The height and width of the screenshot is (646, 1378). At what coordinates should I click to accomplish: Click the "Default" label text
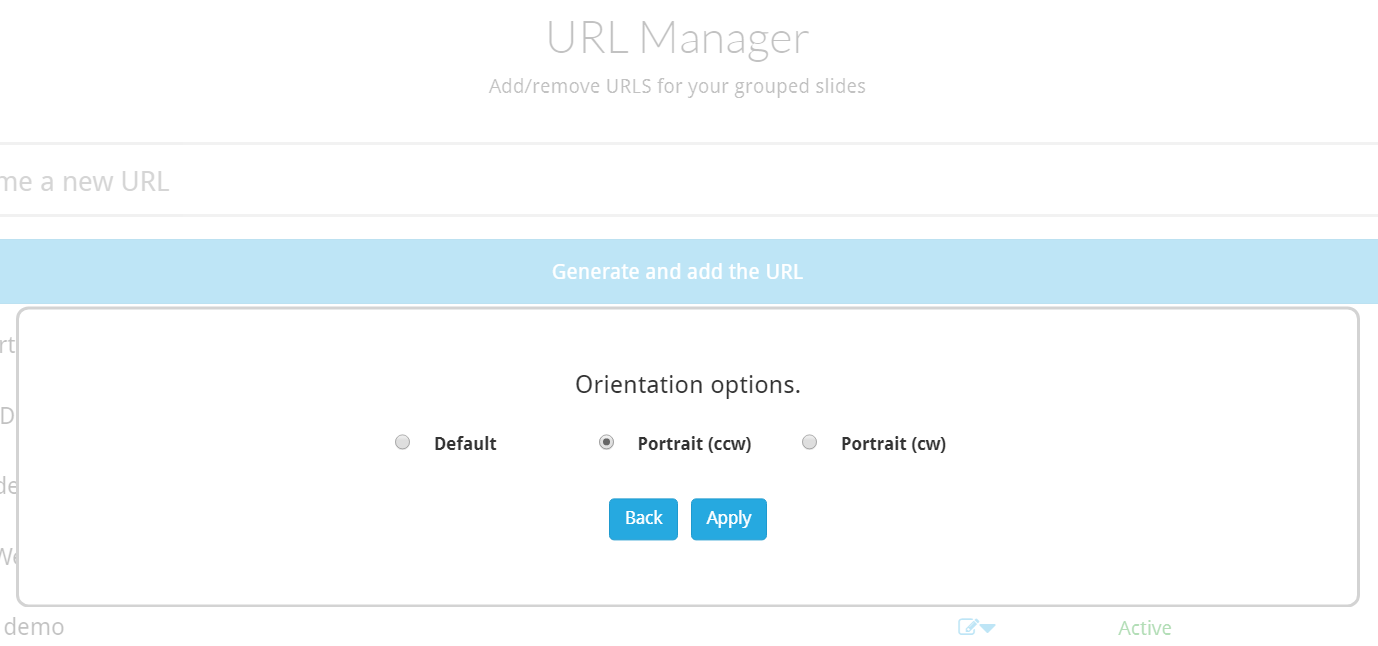465,444
